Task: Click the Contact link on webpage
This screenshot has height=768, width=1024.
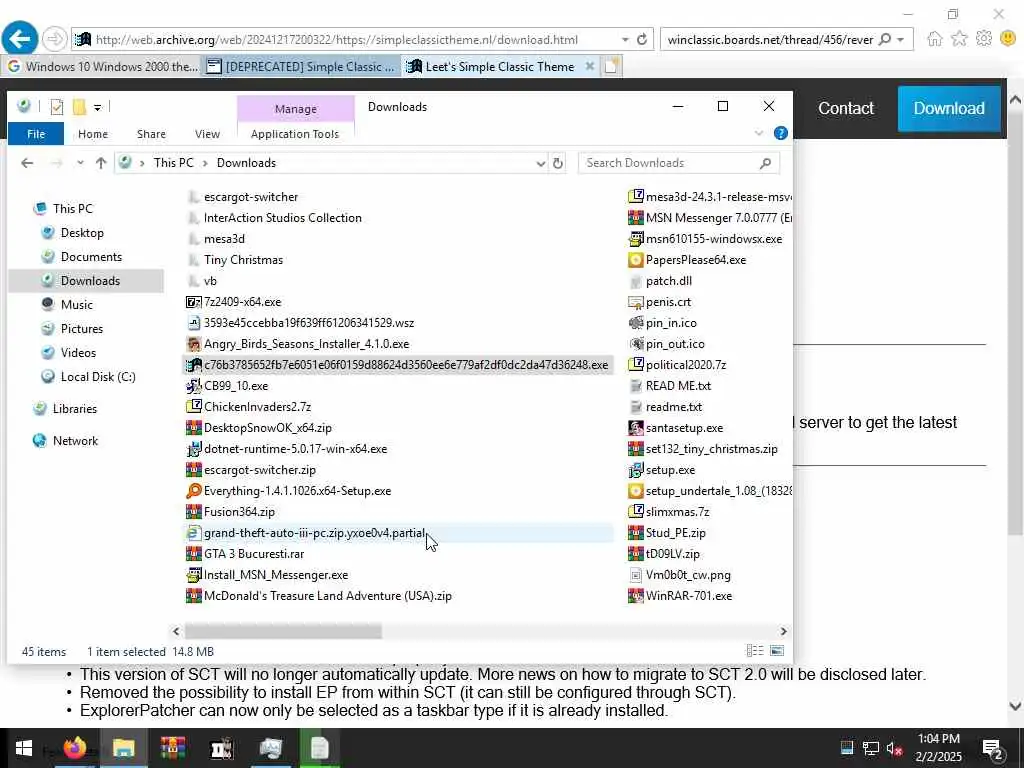Action: (x=846, y=108)
